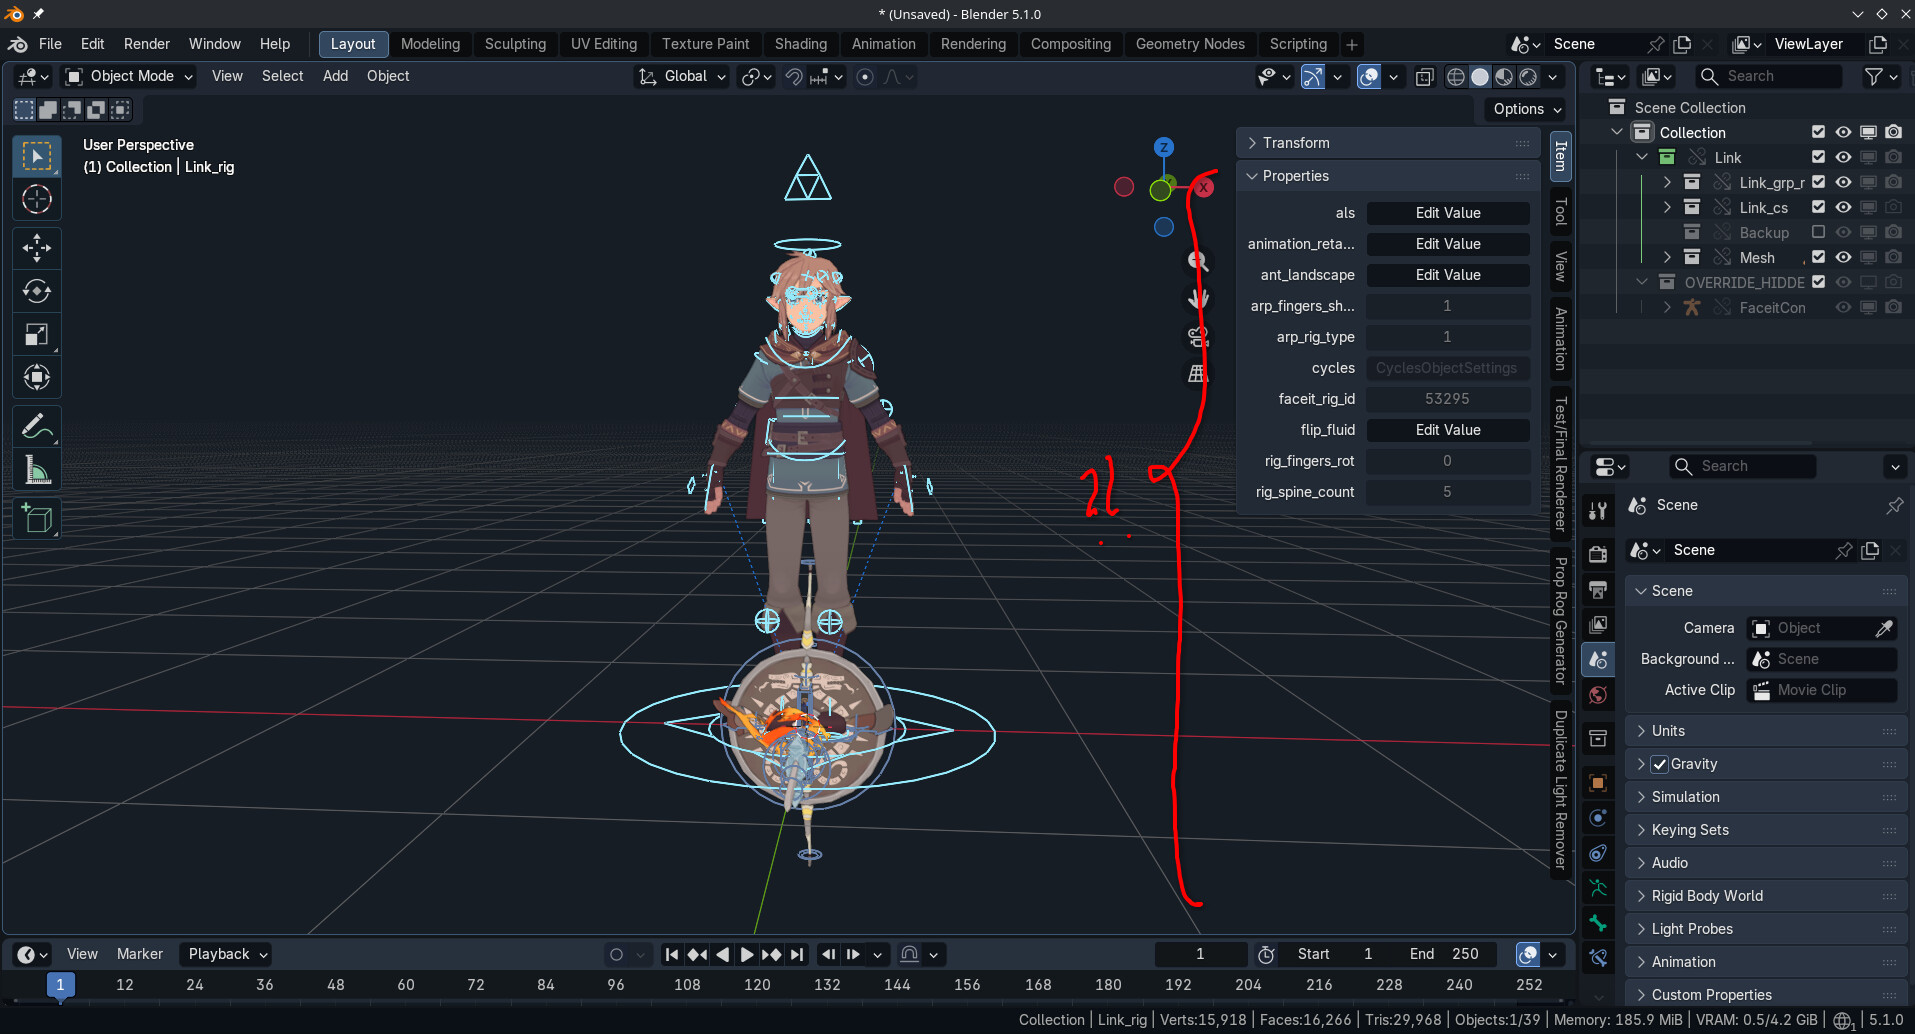Select the Scale tool
Viewport: 1915px width, 1034px height.
coord(37,335)
